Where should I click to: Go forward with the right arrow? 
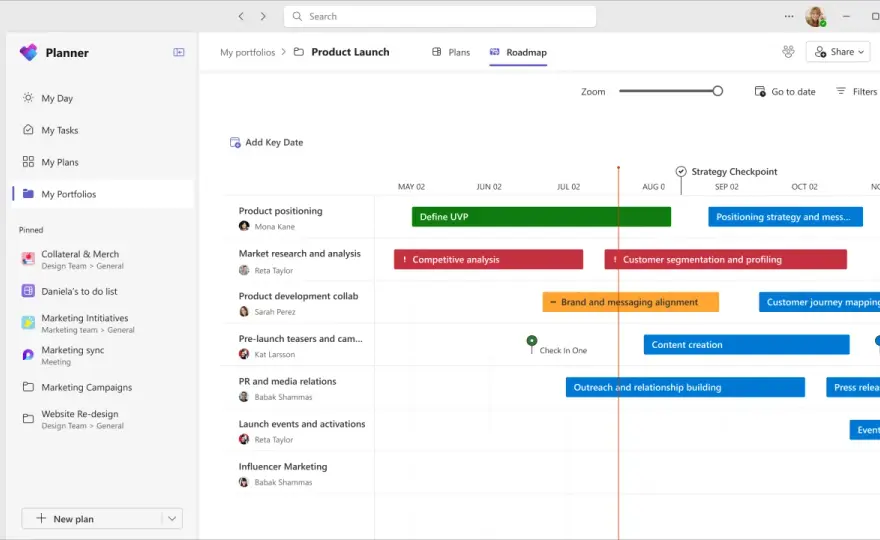[x=263, y=16]
